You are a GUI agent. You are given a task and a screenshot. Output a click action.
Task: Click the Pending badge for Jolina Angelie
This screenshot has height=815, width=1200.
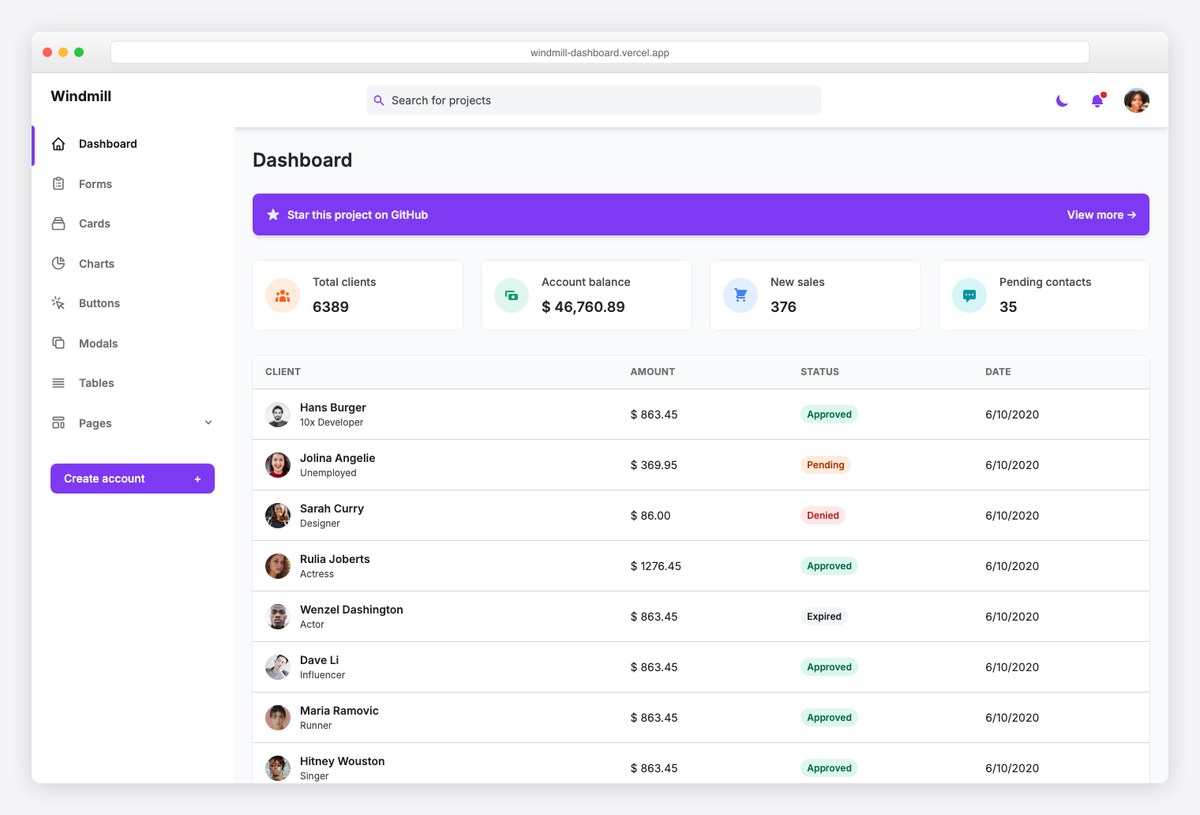coord(825,465)
